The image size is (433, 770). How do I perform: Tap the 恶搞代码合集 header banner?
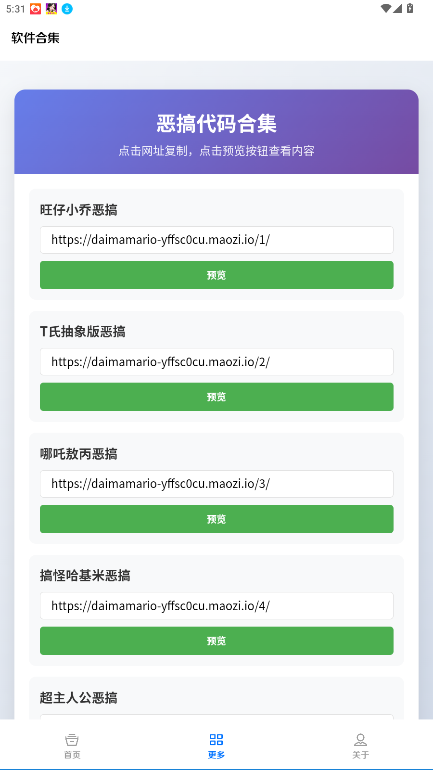click(216, 132)
